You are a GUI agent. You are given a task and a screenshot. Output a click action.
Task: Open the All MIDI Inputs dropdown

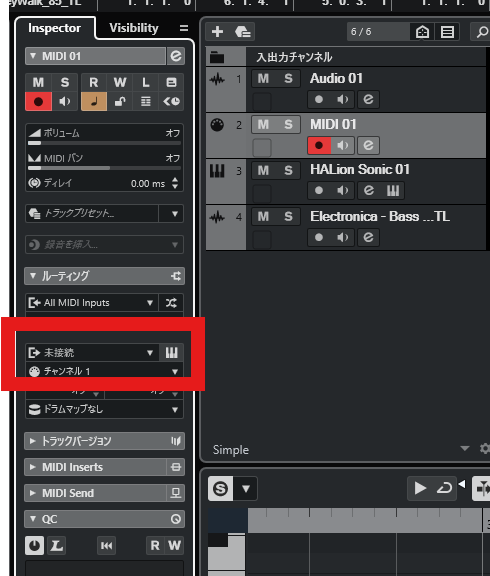92,303
